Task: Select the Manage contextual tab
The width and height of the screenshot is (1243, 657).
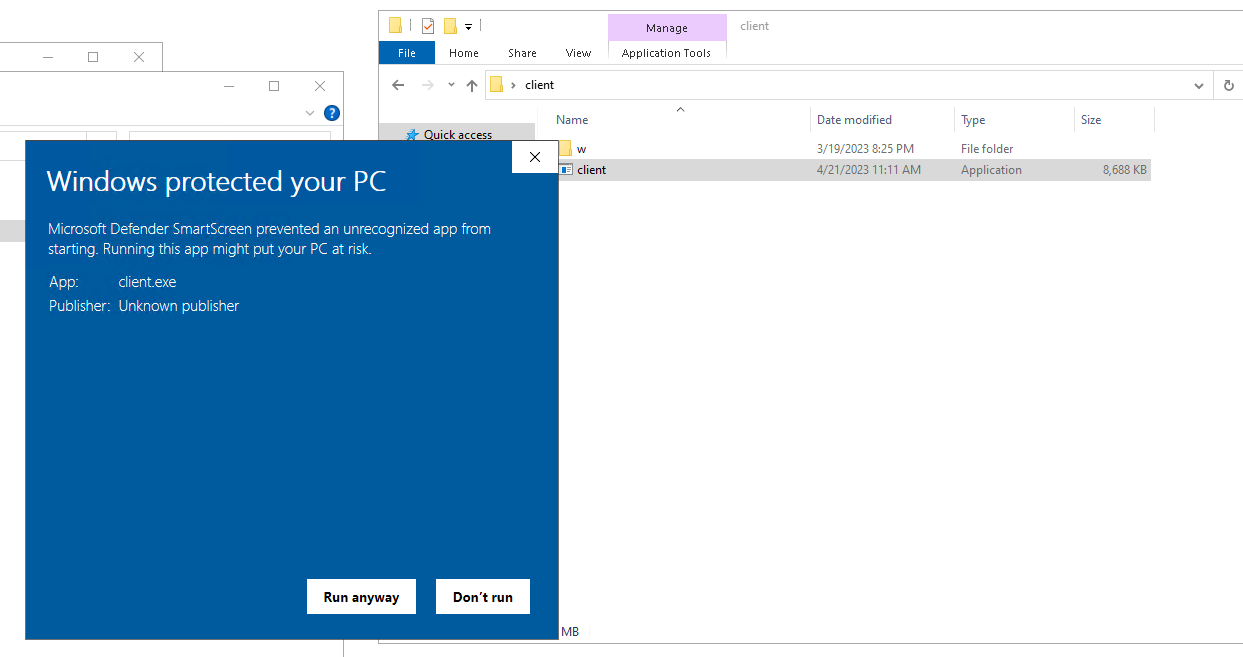Action: click(x=667, y=28)
